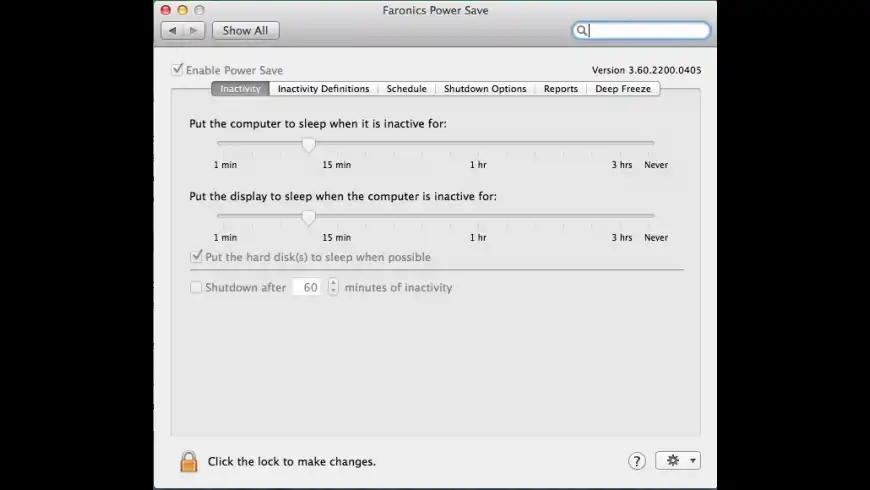This screenshot has height=490, width=870.
Task: Open help with the question mark button
Action: (636, 461)
